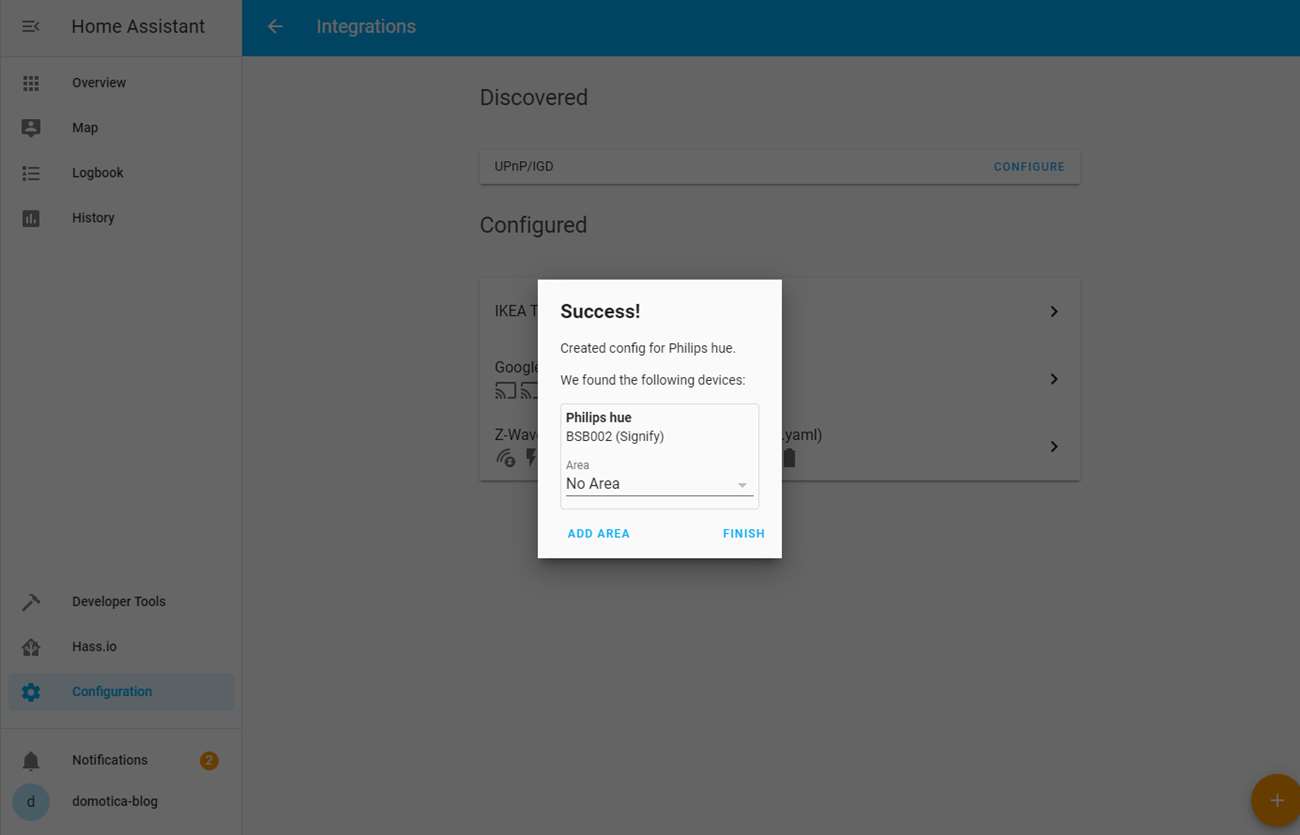
Task: Click the Philips hue device name
Action: pos(599,418)
